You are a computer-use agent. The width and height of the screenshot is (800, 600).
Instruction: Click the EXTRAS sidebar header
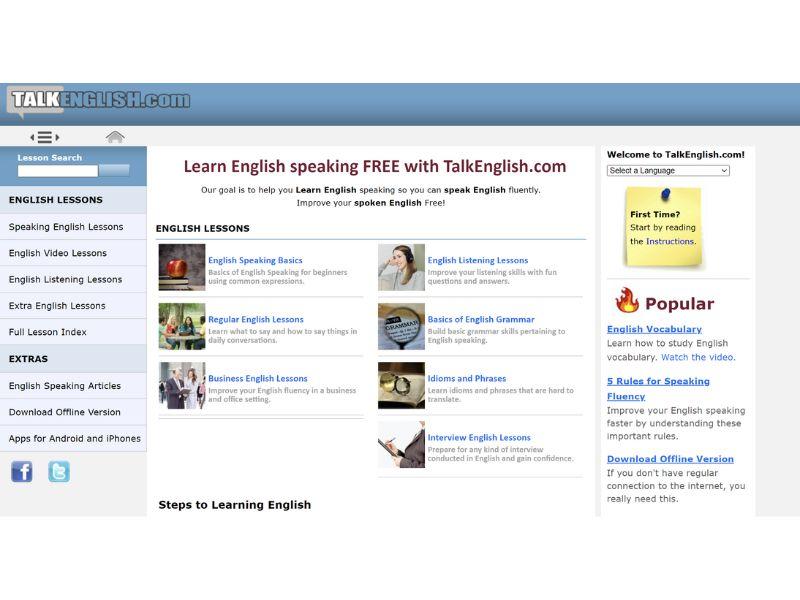tap(73, 359)
